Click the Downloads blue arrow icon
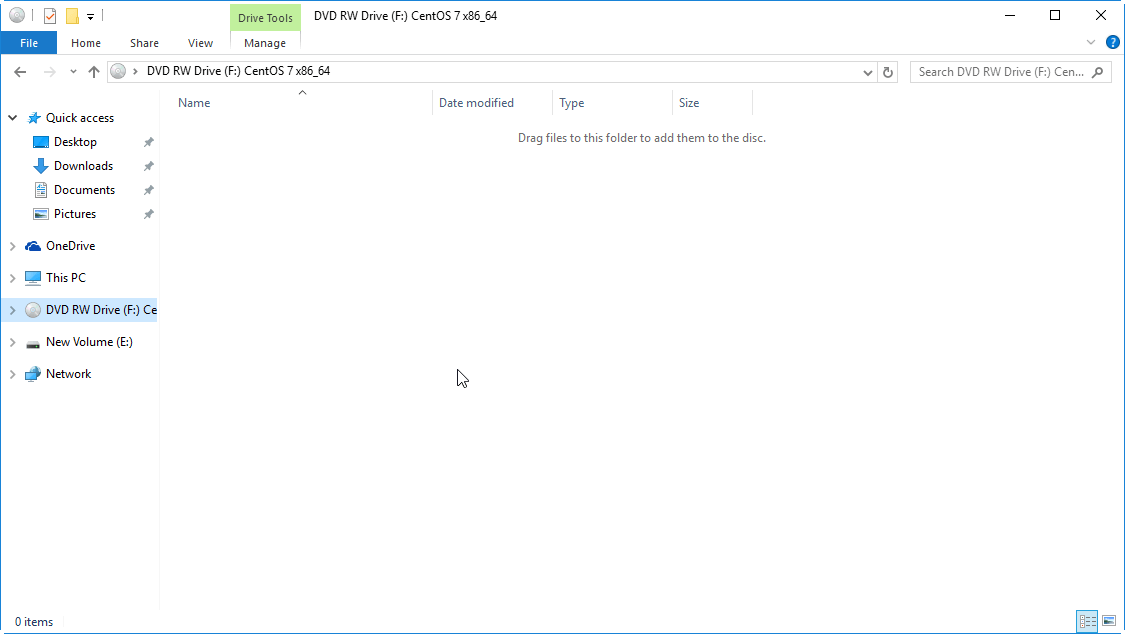This screenshot has height=634, width=1125. (41, 166)
